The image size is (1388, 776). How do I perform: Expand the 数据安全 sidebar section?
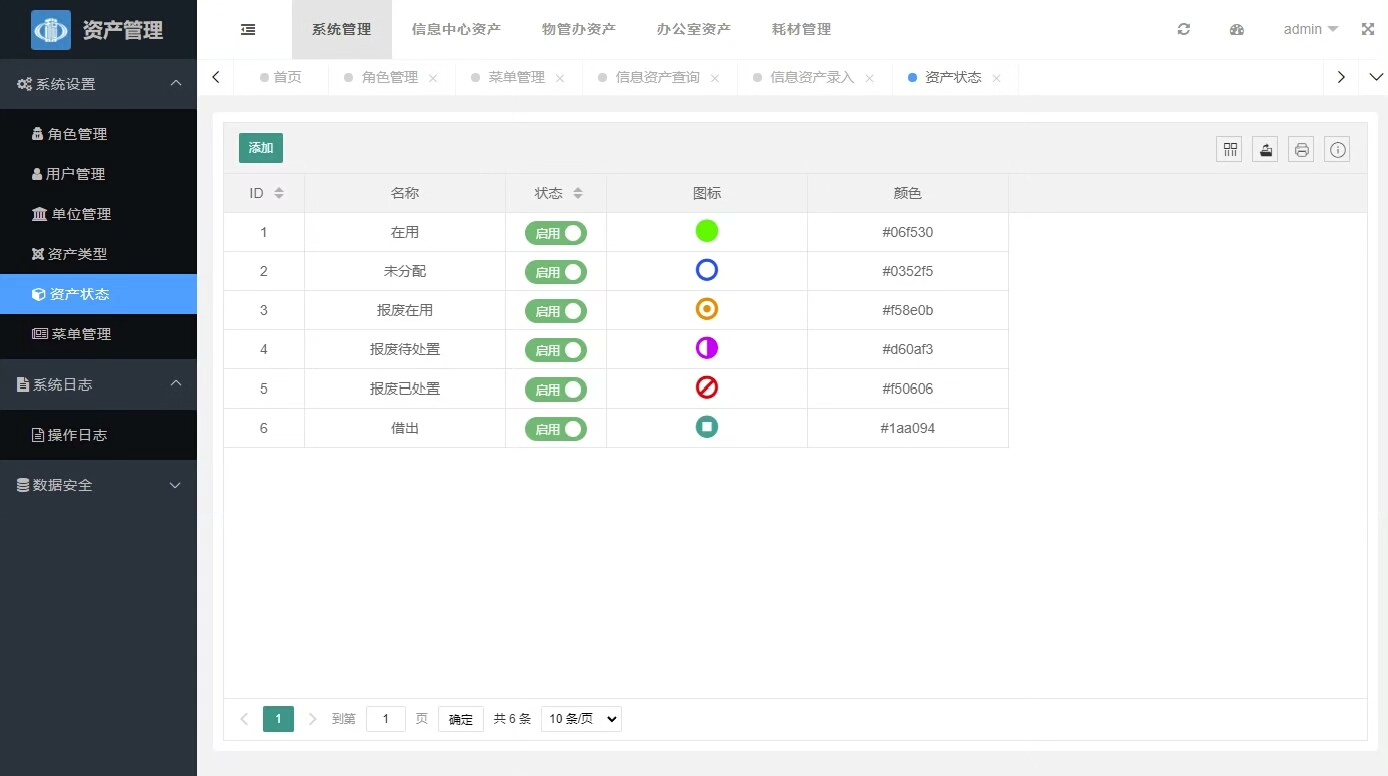pyautogui.click(x=98, y=485)
